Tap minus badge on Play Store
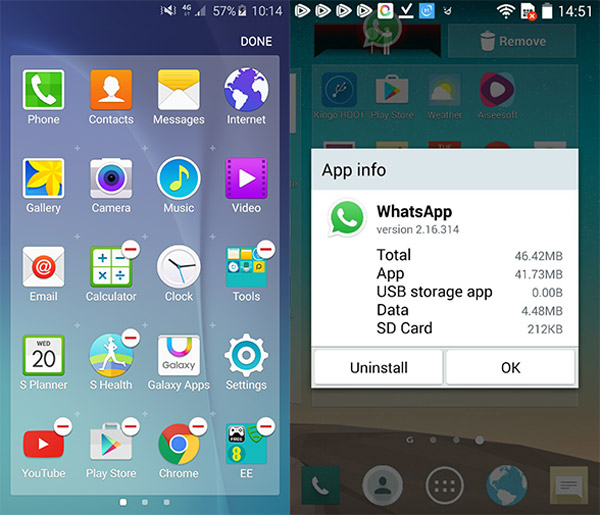Image resolution: width=600 pixels, height=515 pixels. pyautogui.click(x=131, y=426)
